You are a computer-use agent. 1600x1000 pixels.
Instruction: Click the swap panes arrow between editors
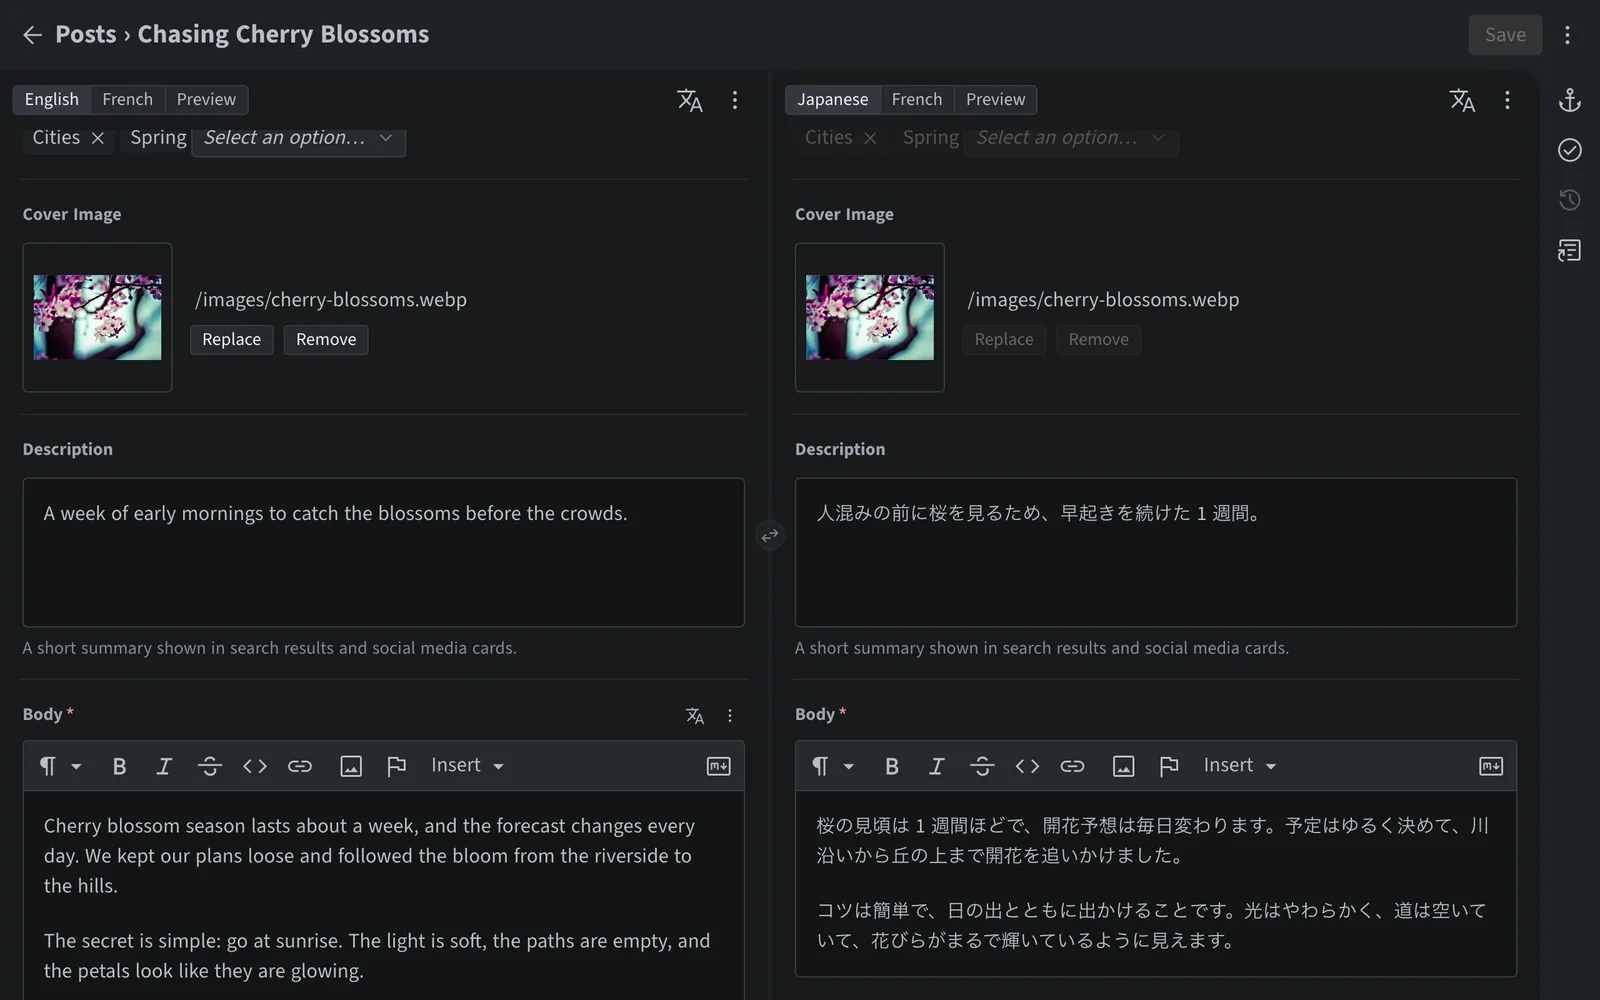769,536
